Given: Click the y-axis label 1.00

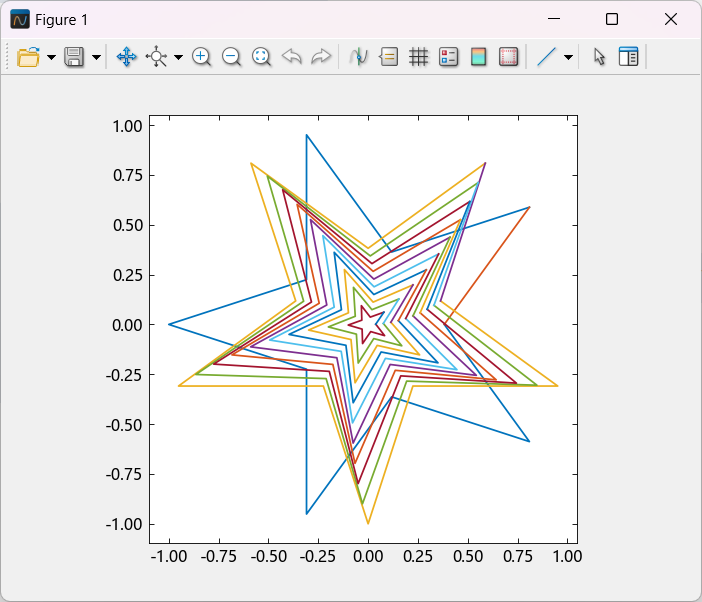Looking at the screenshot, I should click(x=127, y=126).
